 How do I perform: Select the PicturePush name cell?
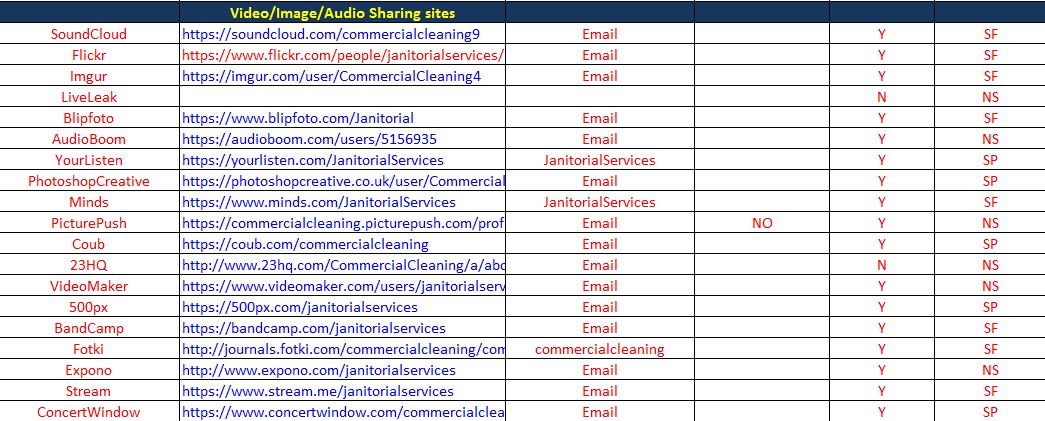pos(89,223)
